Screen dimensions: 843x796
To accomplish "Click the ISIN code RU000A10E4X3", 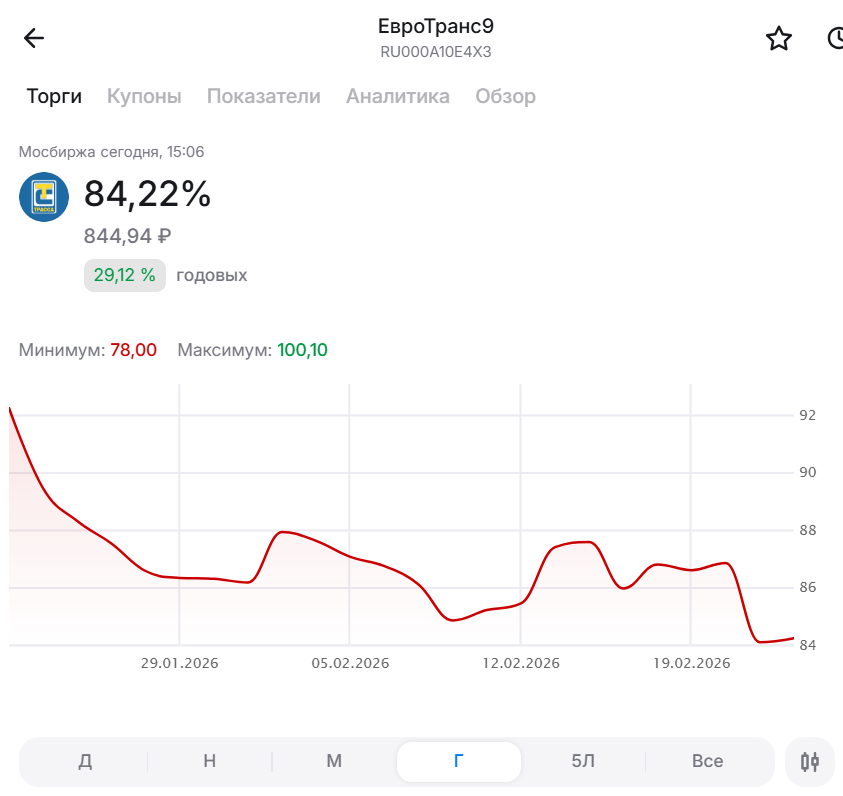I will point(435,52).
